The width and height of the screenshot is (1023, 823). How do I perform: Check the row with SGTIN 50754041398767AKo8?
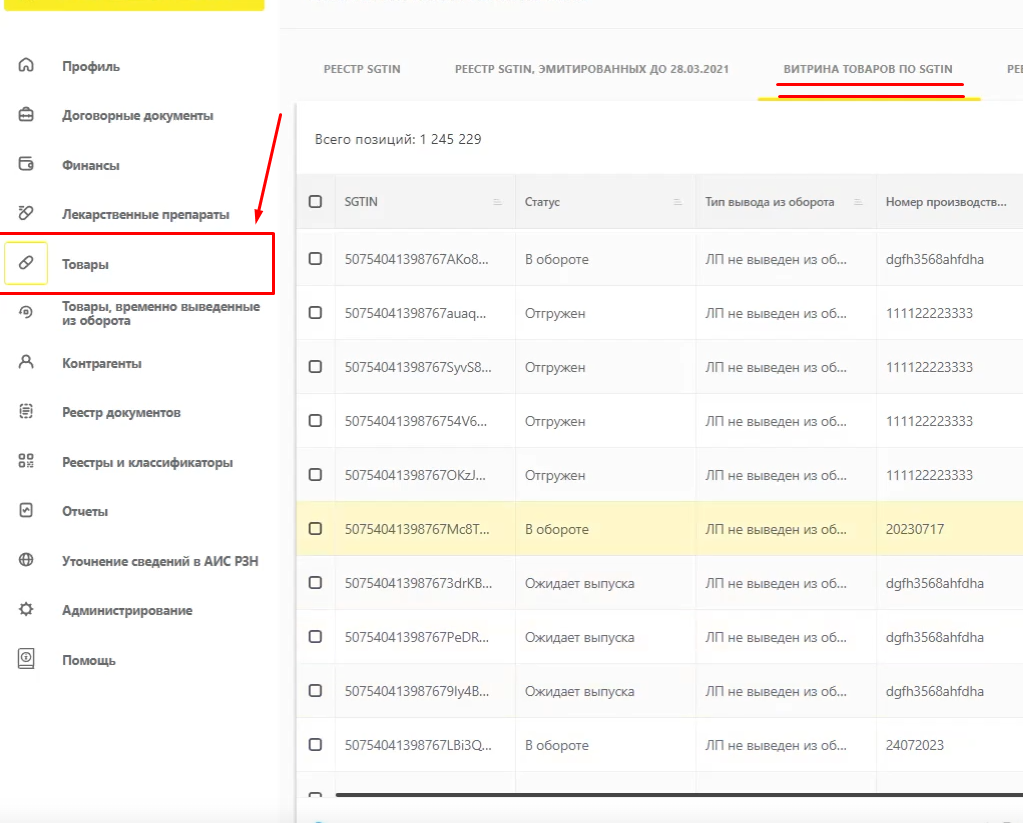click(315, 259)
